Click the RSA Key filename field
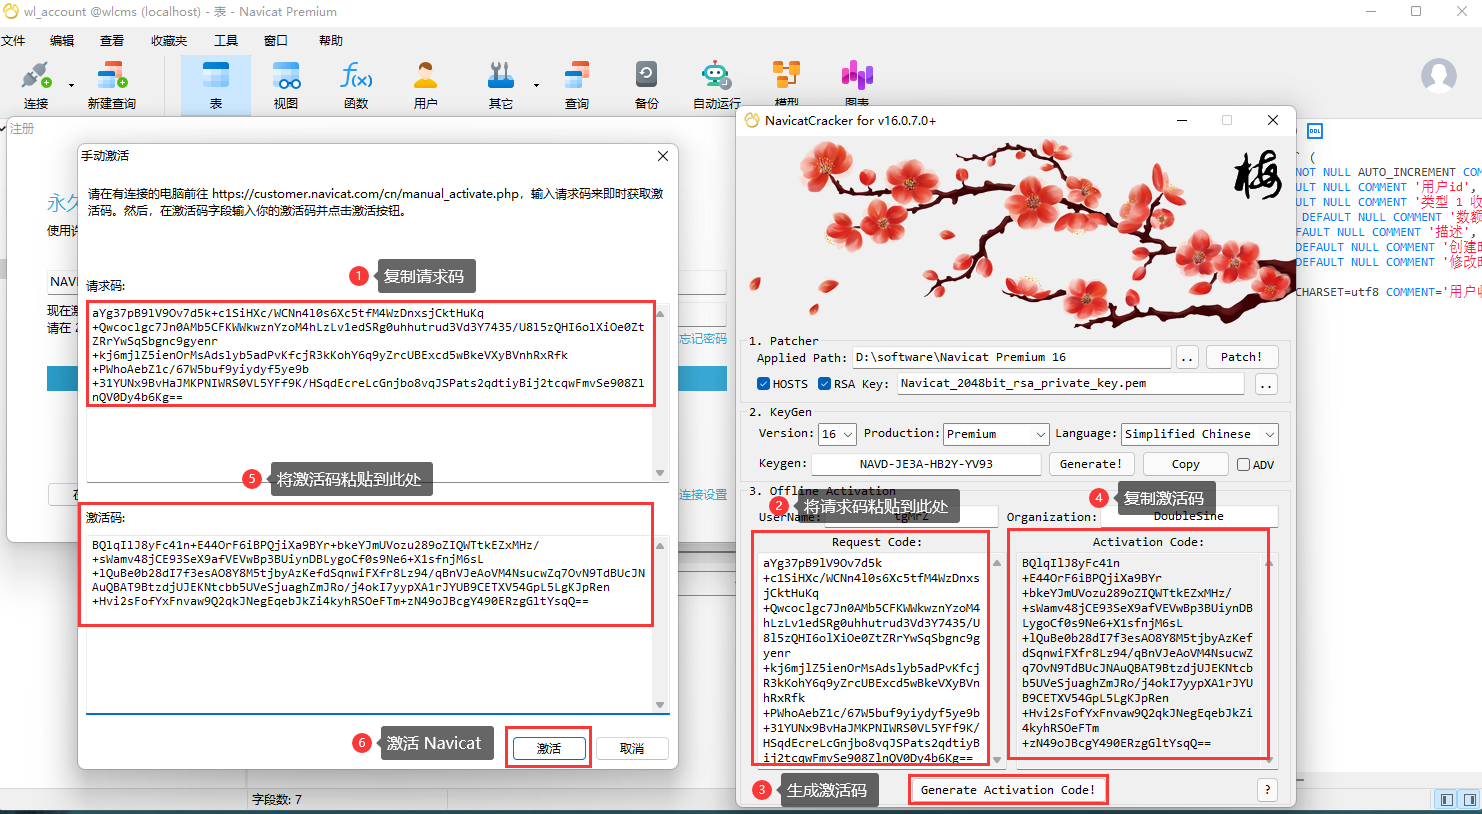Image resolution: width=1482 pixels, height=814 pixels. 1071,384
